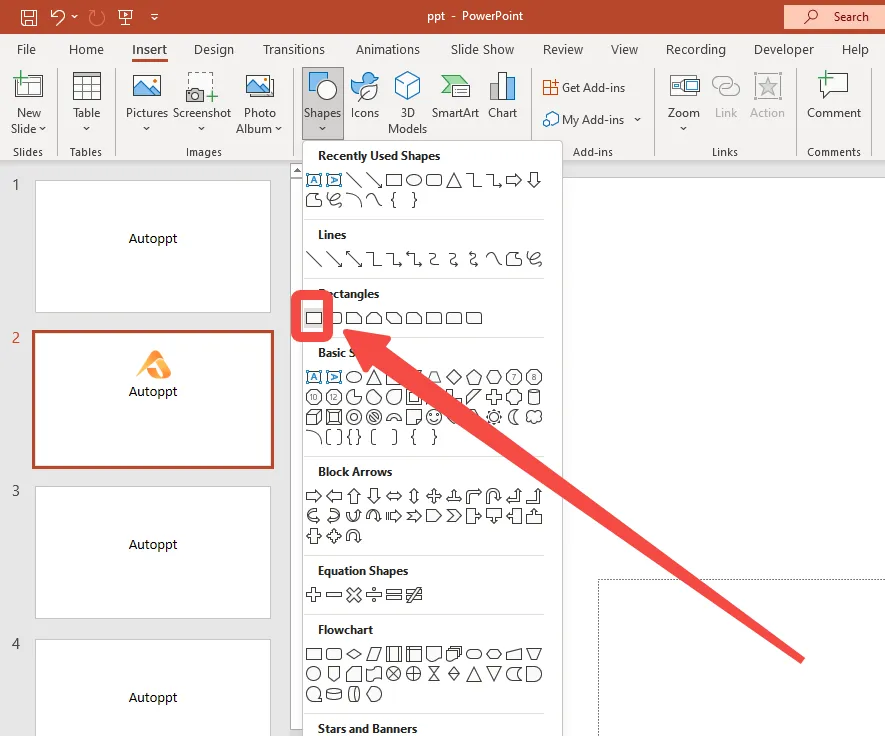
Task: Open the Developer tab
Action: coord(784,50)
